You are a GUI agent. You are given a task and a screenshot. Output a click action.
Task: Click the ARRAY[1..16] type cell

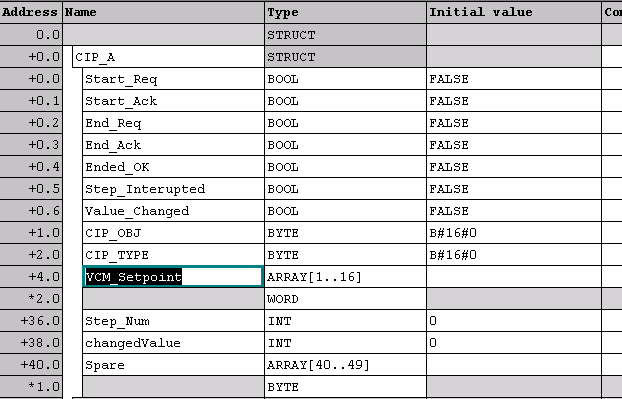pos(346,276)
